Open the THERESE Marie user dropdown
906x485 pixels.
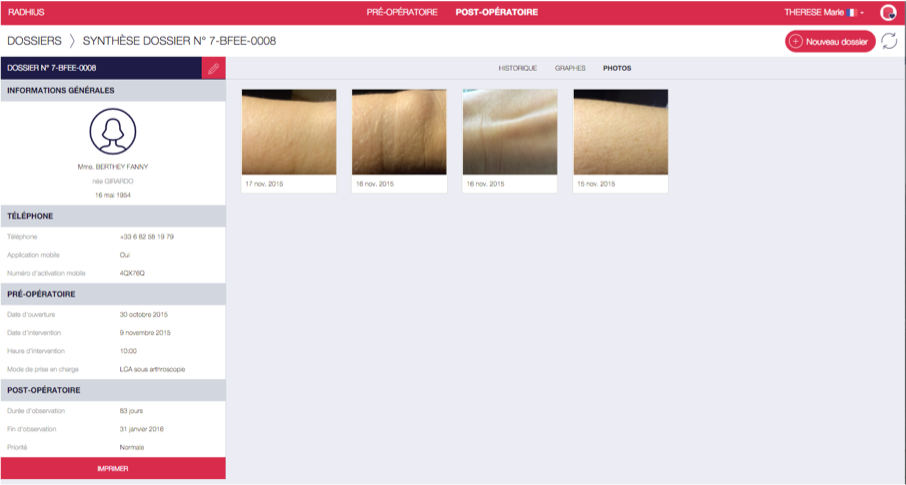click(824, 12)
